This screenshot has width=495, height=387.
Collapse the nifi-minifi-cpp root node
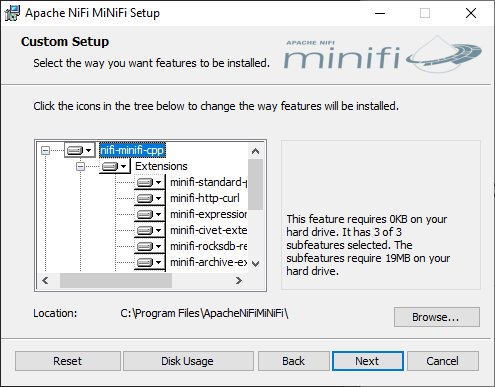(x=45, y=150)
